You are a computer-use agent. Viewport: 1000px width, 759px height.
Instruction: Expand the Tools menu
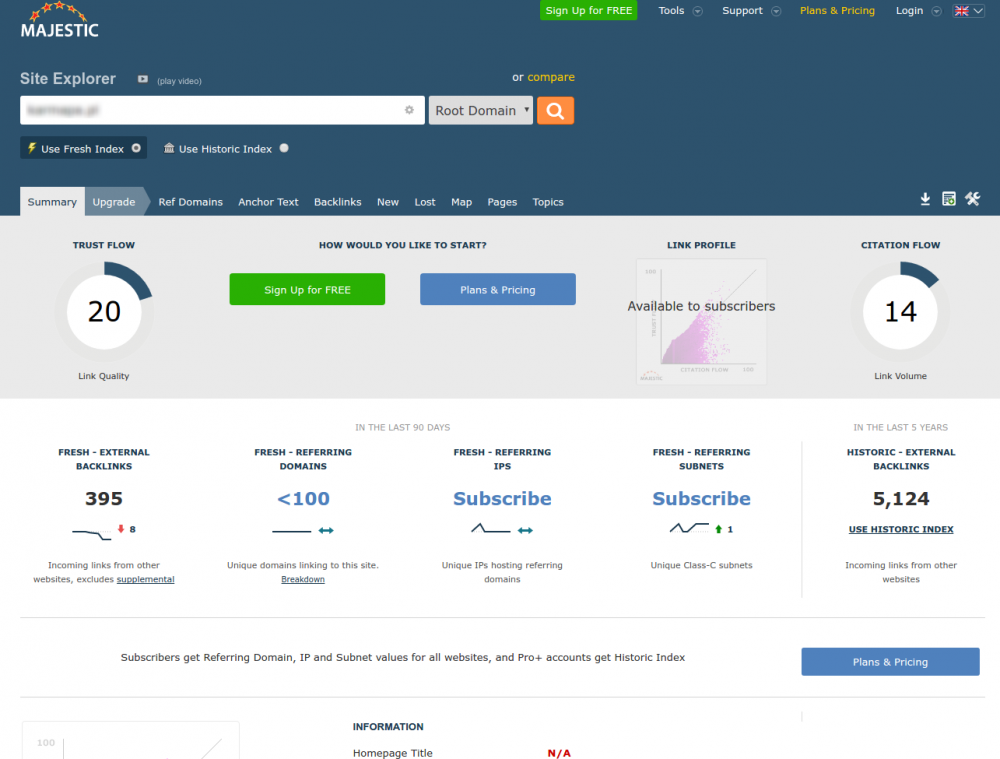coord(680,11)
